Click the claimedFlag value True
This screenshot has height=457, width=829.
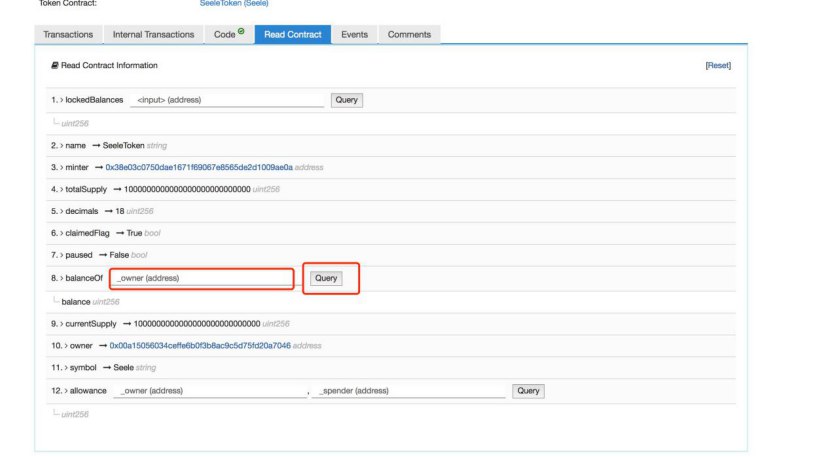pyautogui.click(x=134, y=233)
